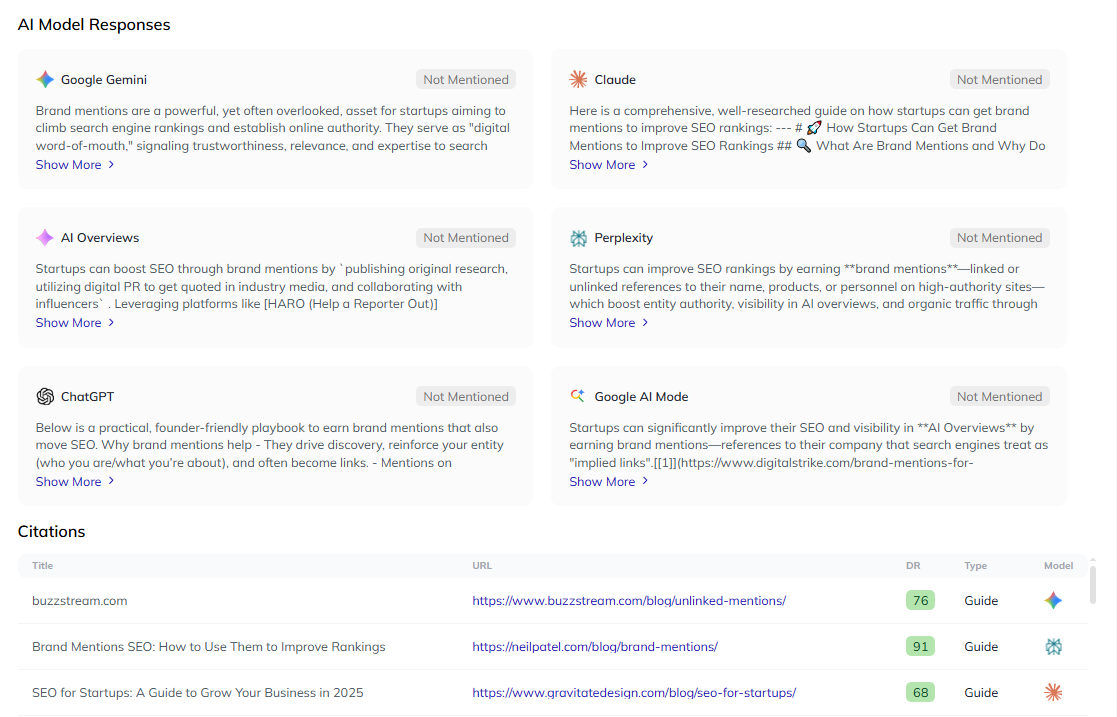Click 'SEO for Startups: A Guide' title
Screen dimensions: 1117x717
(x=197, y=693)
